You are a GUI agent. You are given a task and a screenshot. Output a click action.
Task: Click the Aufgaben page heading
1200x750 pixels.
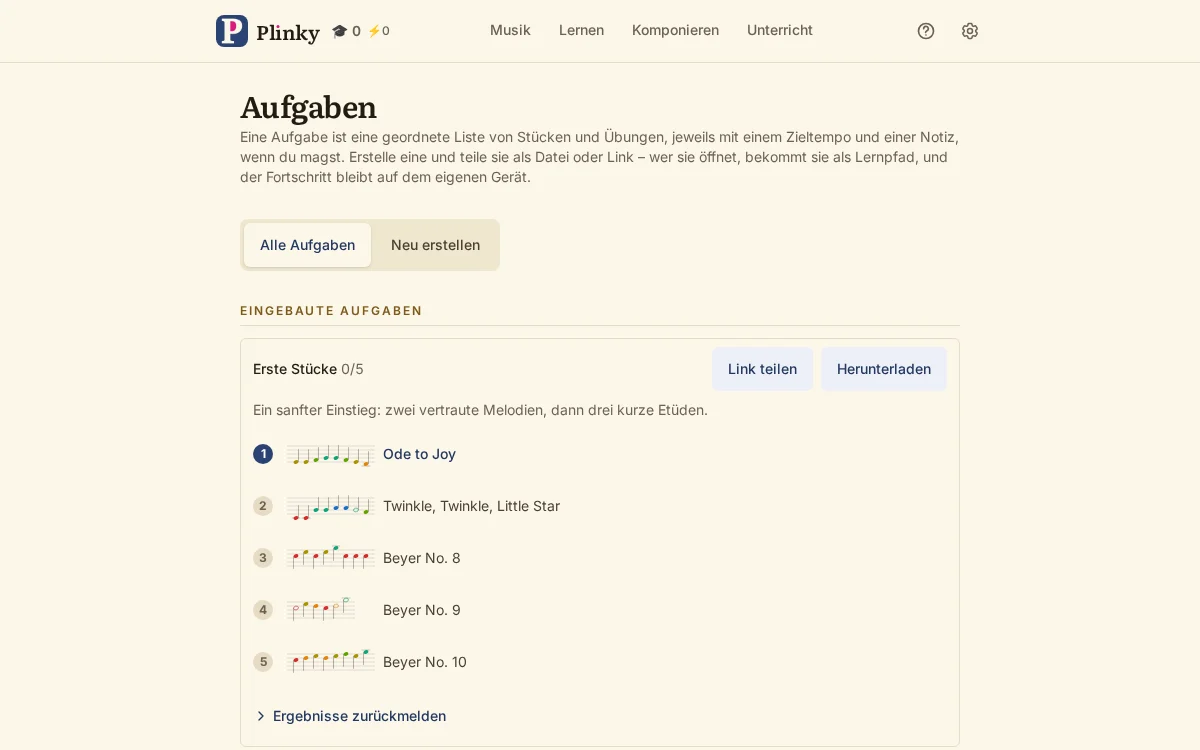(308, 107)
